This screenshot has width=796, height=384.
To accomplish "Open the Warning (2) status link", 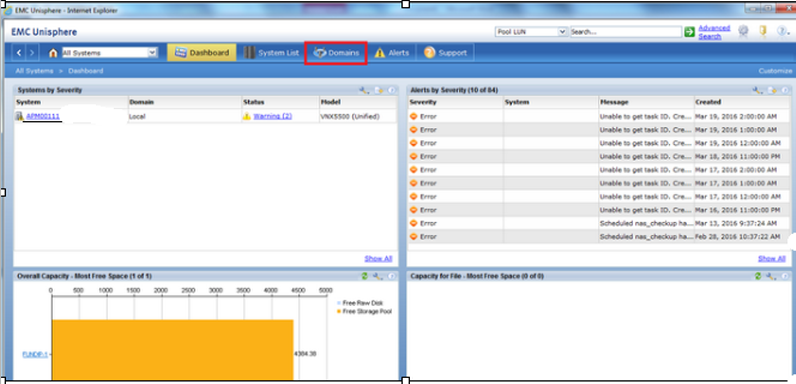I will tap(273, 116).
